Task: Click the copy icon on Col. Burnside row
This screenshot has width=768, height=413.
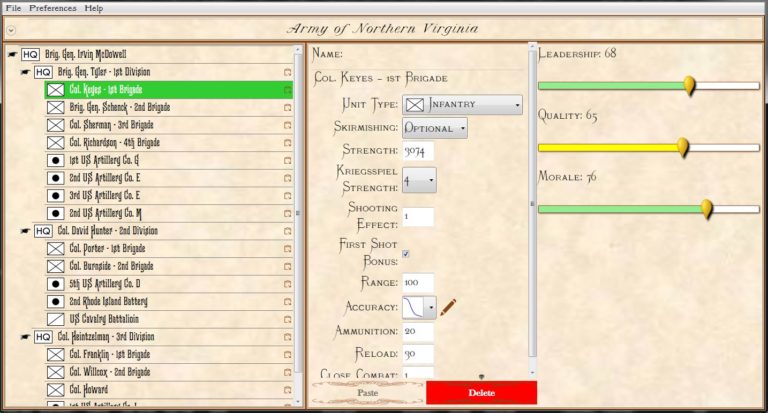Action: (x=288, y=266)
